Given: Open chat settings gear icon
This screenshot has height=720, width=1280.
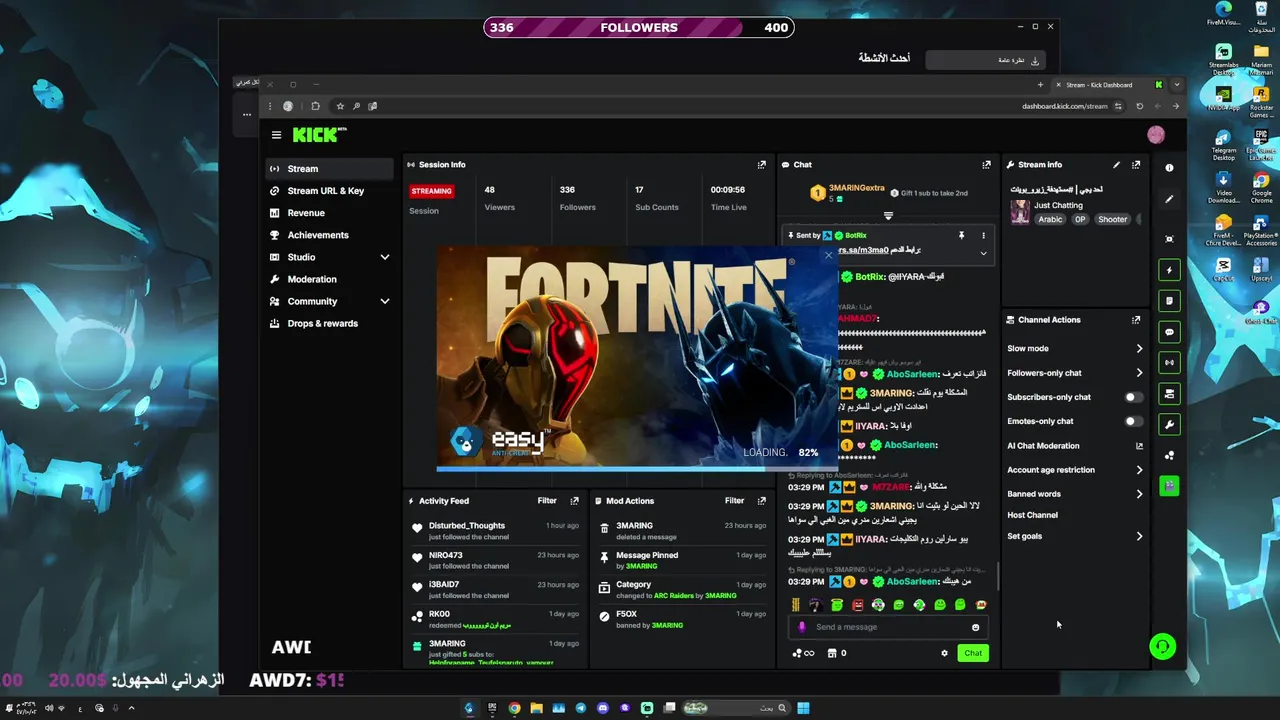Looking at the screenshot, I should point(944,653).
